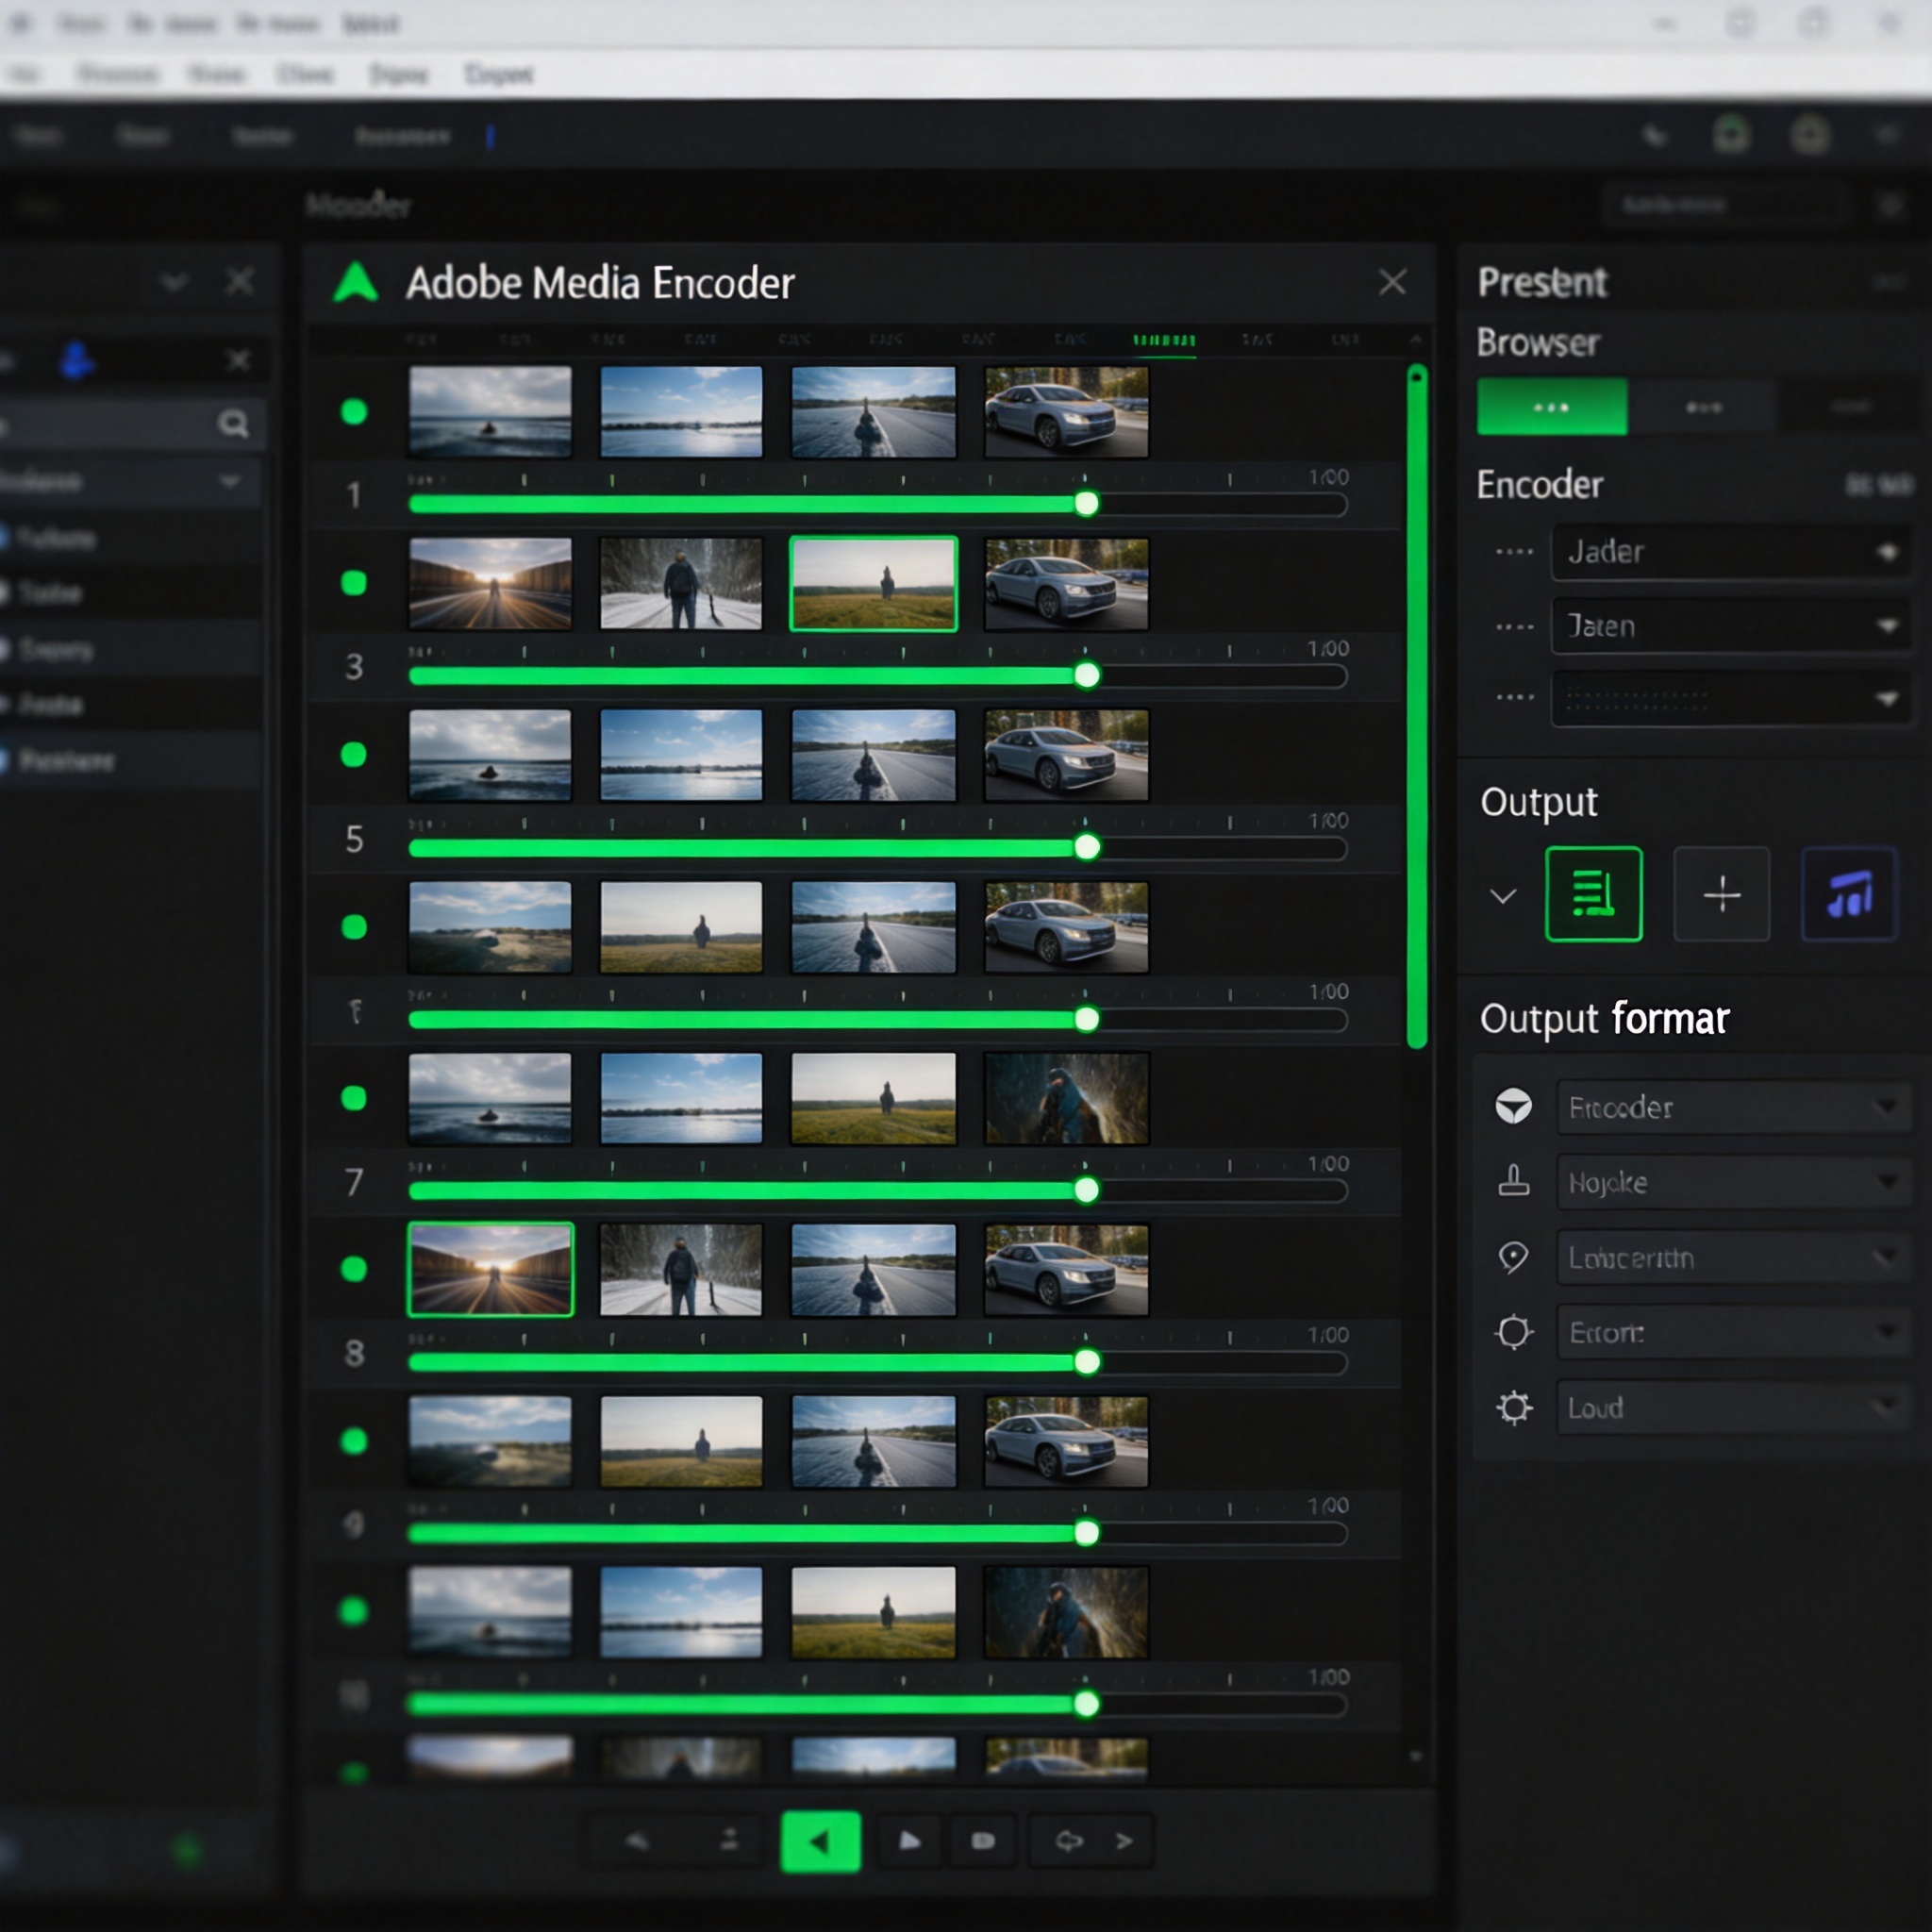This screenshot has width=1932, height=1932.
Task: Switch to the Mooder tab
Action: pyautogui.click(x=358, y=205)
